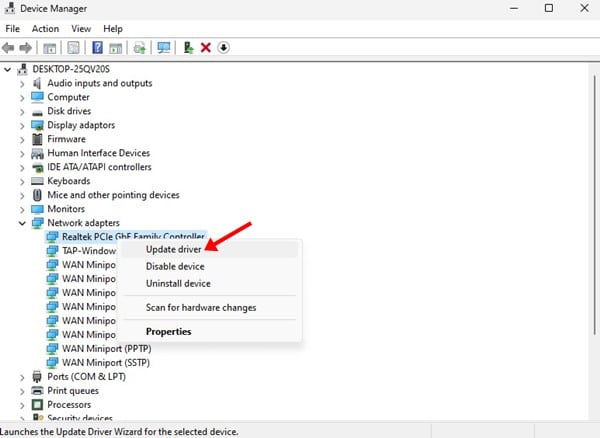Screen dimensions: 600x438
Task: Click the Ports (COM & LPT) icon
Action: coord(37,377)
